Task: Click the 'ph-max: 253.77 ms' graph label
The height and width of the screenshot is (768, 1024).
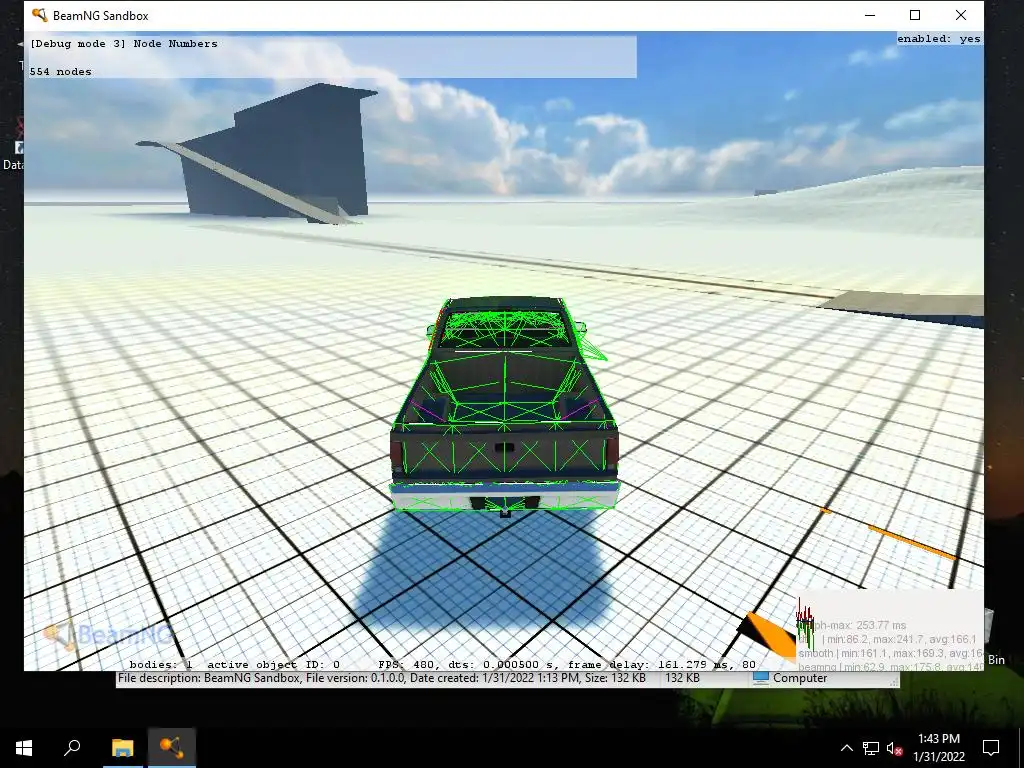Action: point(859,625)
